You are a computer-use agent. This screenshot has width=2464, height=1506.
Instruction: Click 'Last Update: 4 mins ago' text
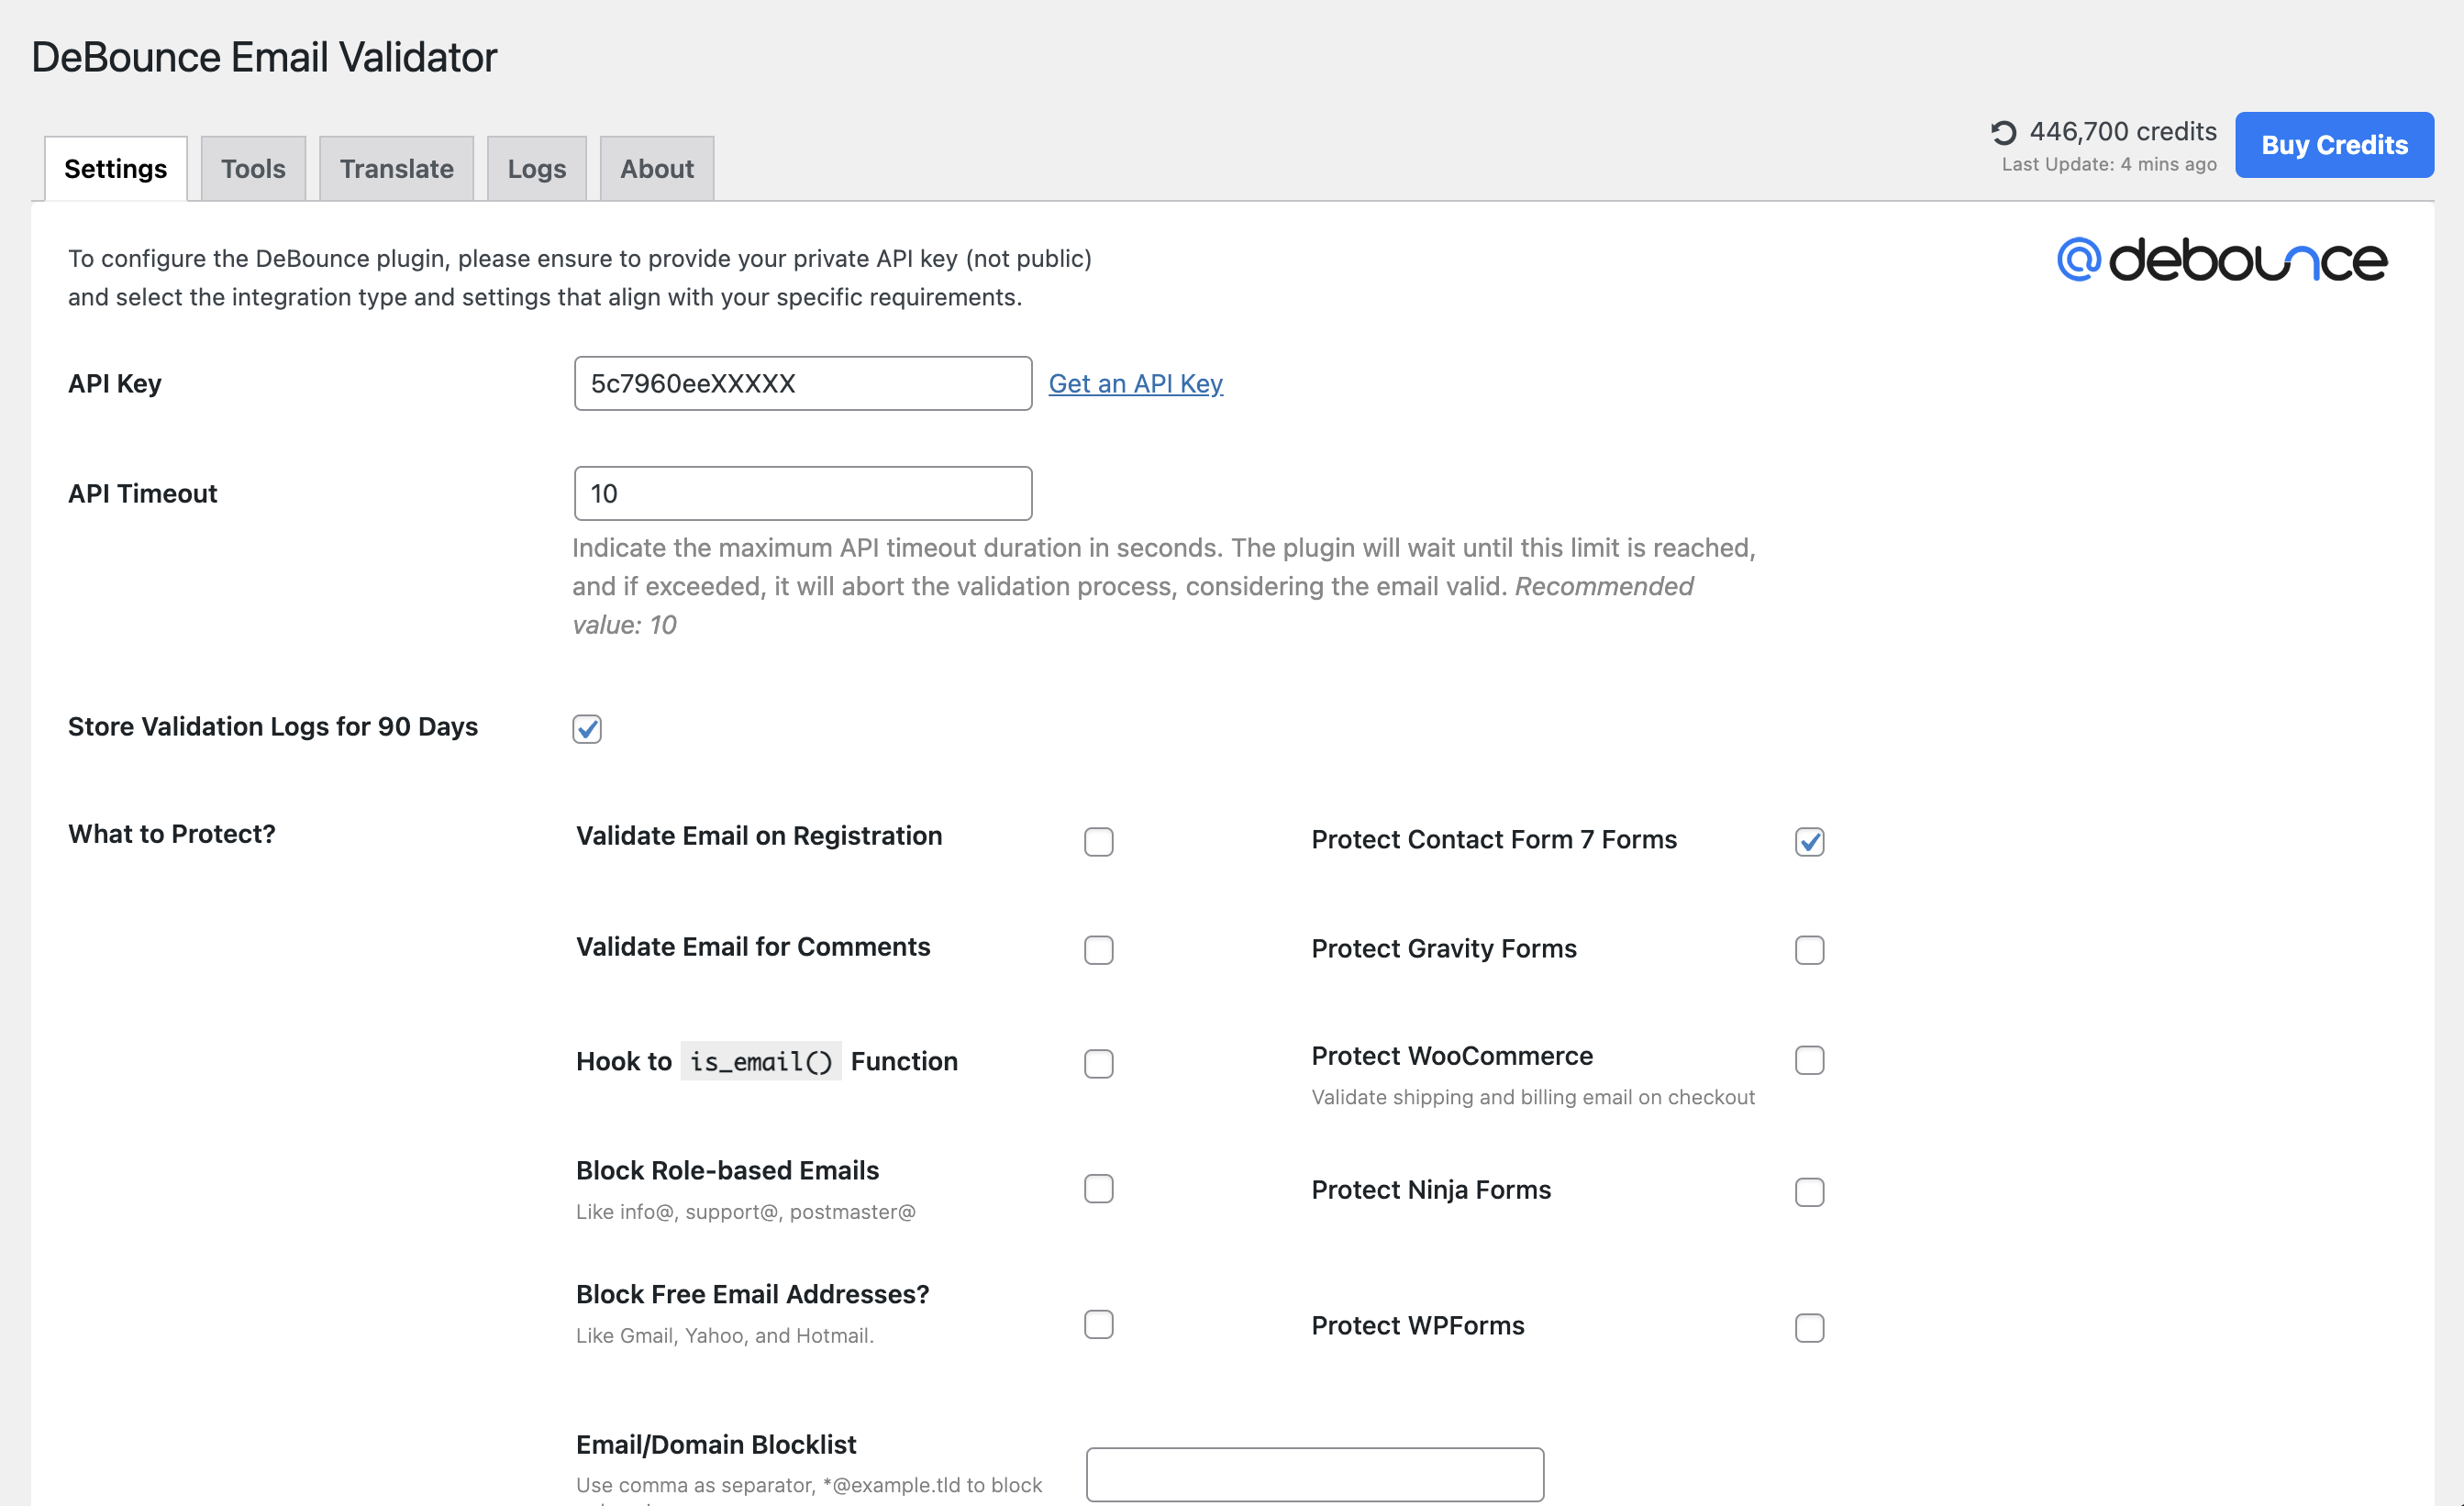point(2109,164)
